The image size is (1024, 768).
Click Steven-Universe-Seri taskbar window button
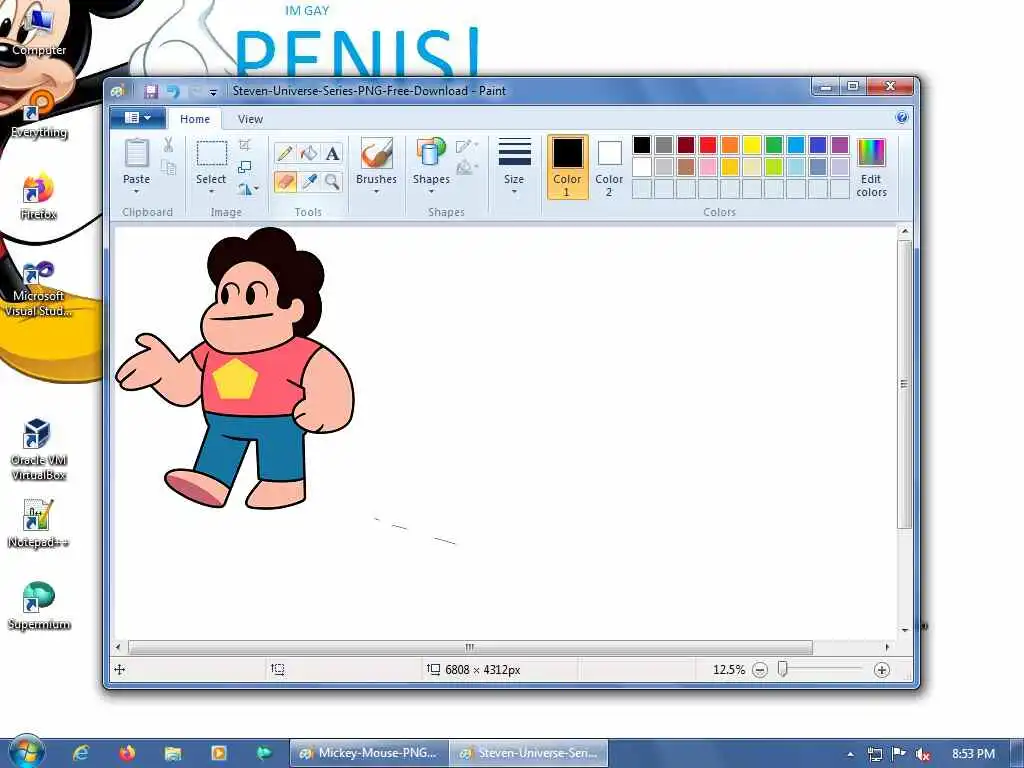point(528,753)
